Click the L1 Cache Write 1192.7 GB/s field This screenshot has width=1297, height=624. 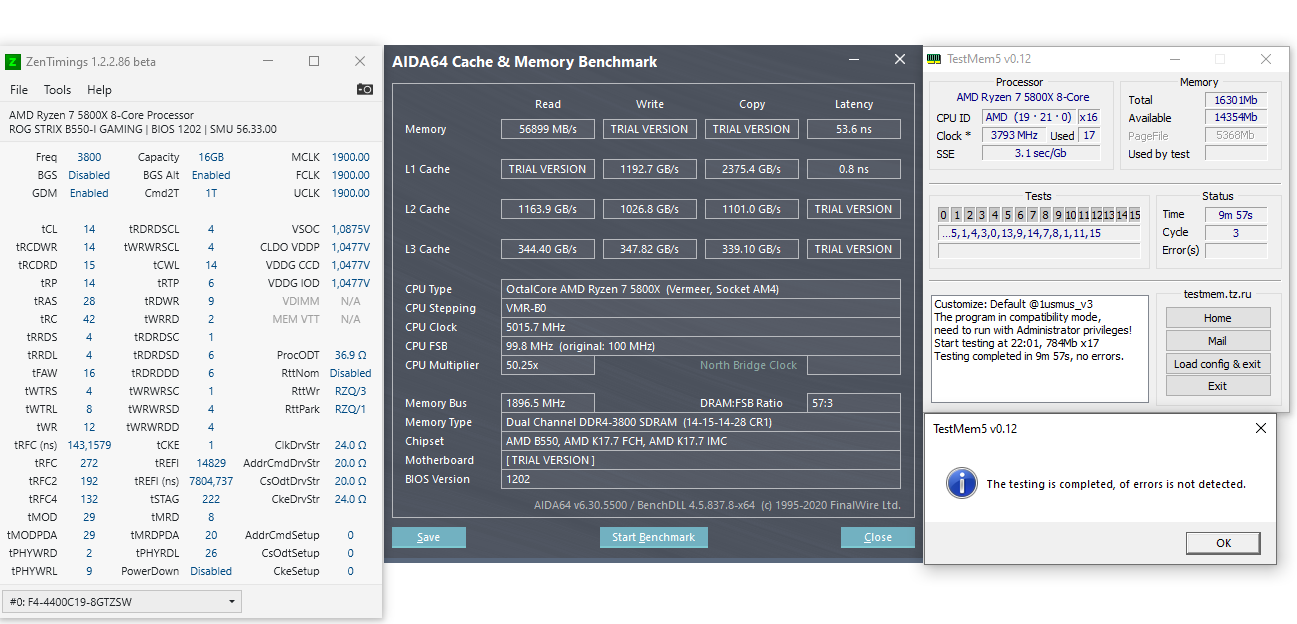(650, 169)
